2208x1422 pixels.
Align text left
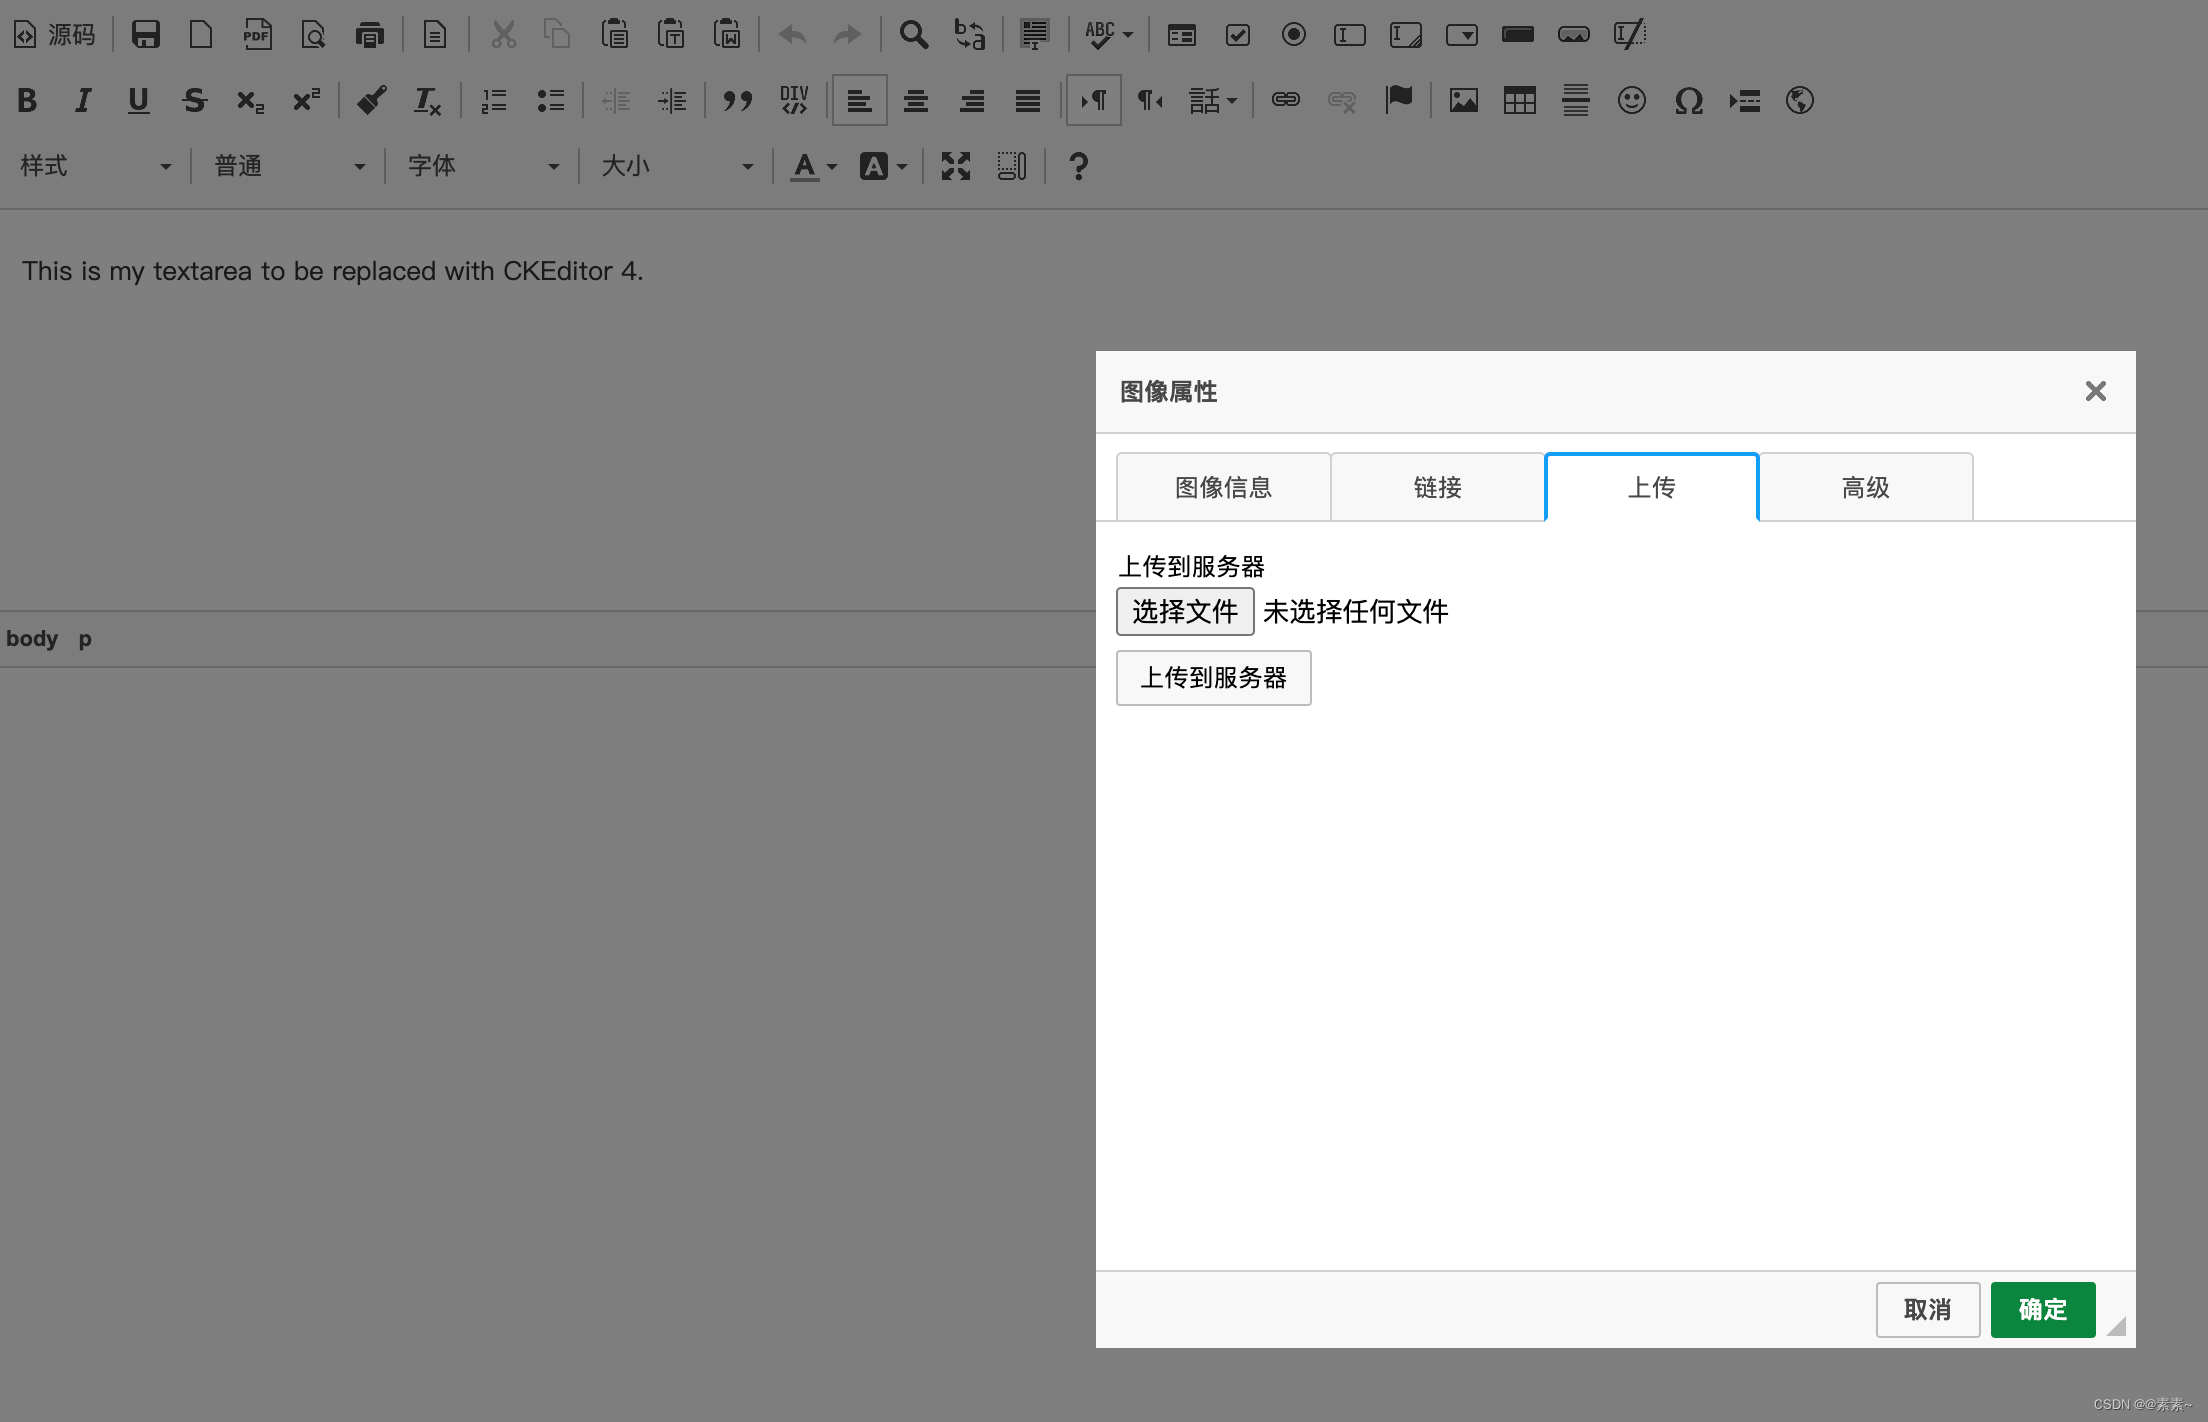(x=860, y=100)
